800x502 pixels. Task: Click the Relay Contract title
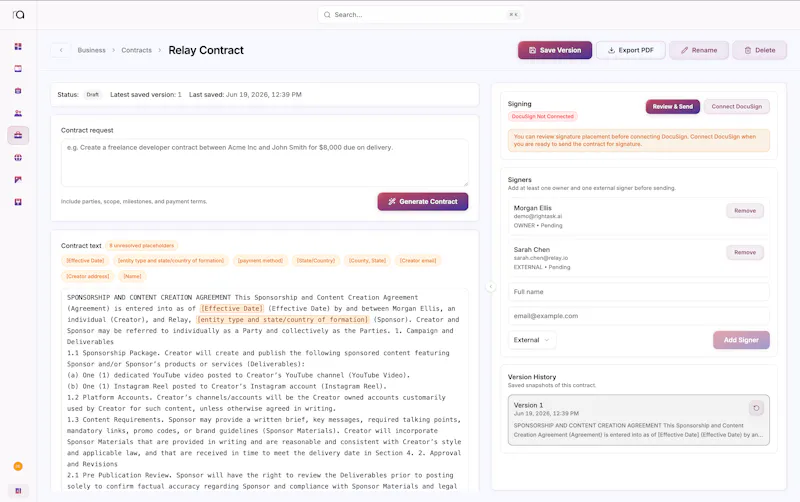click(x=206, y=50)
